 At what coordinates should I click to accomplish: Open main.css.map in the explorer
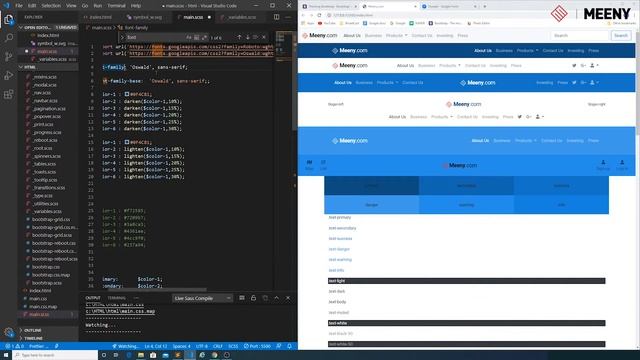point(43,307)
